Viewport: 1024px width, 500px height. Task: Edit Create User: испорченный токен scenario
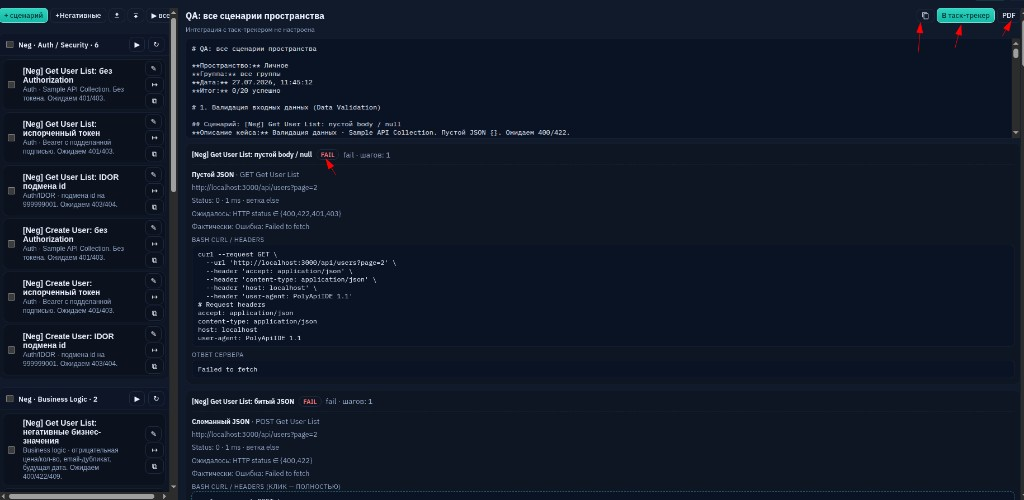click(x=154, y=281)
